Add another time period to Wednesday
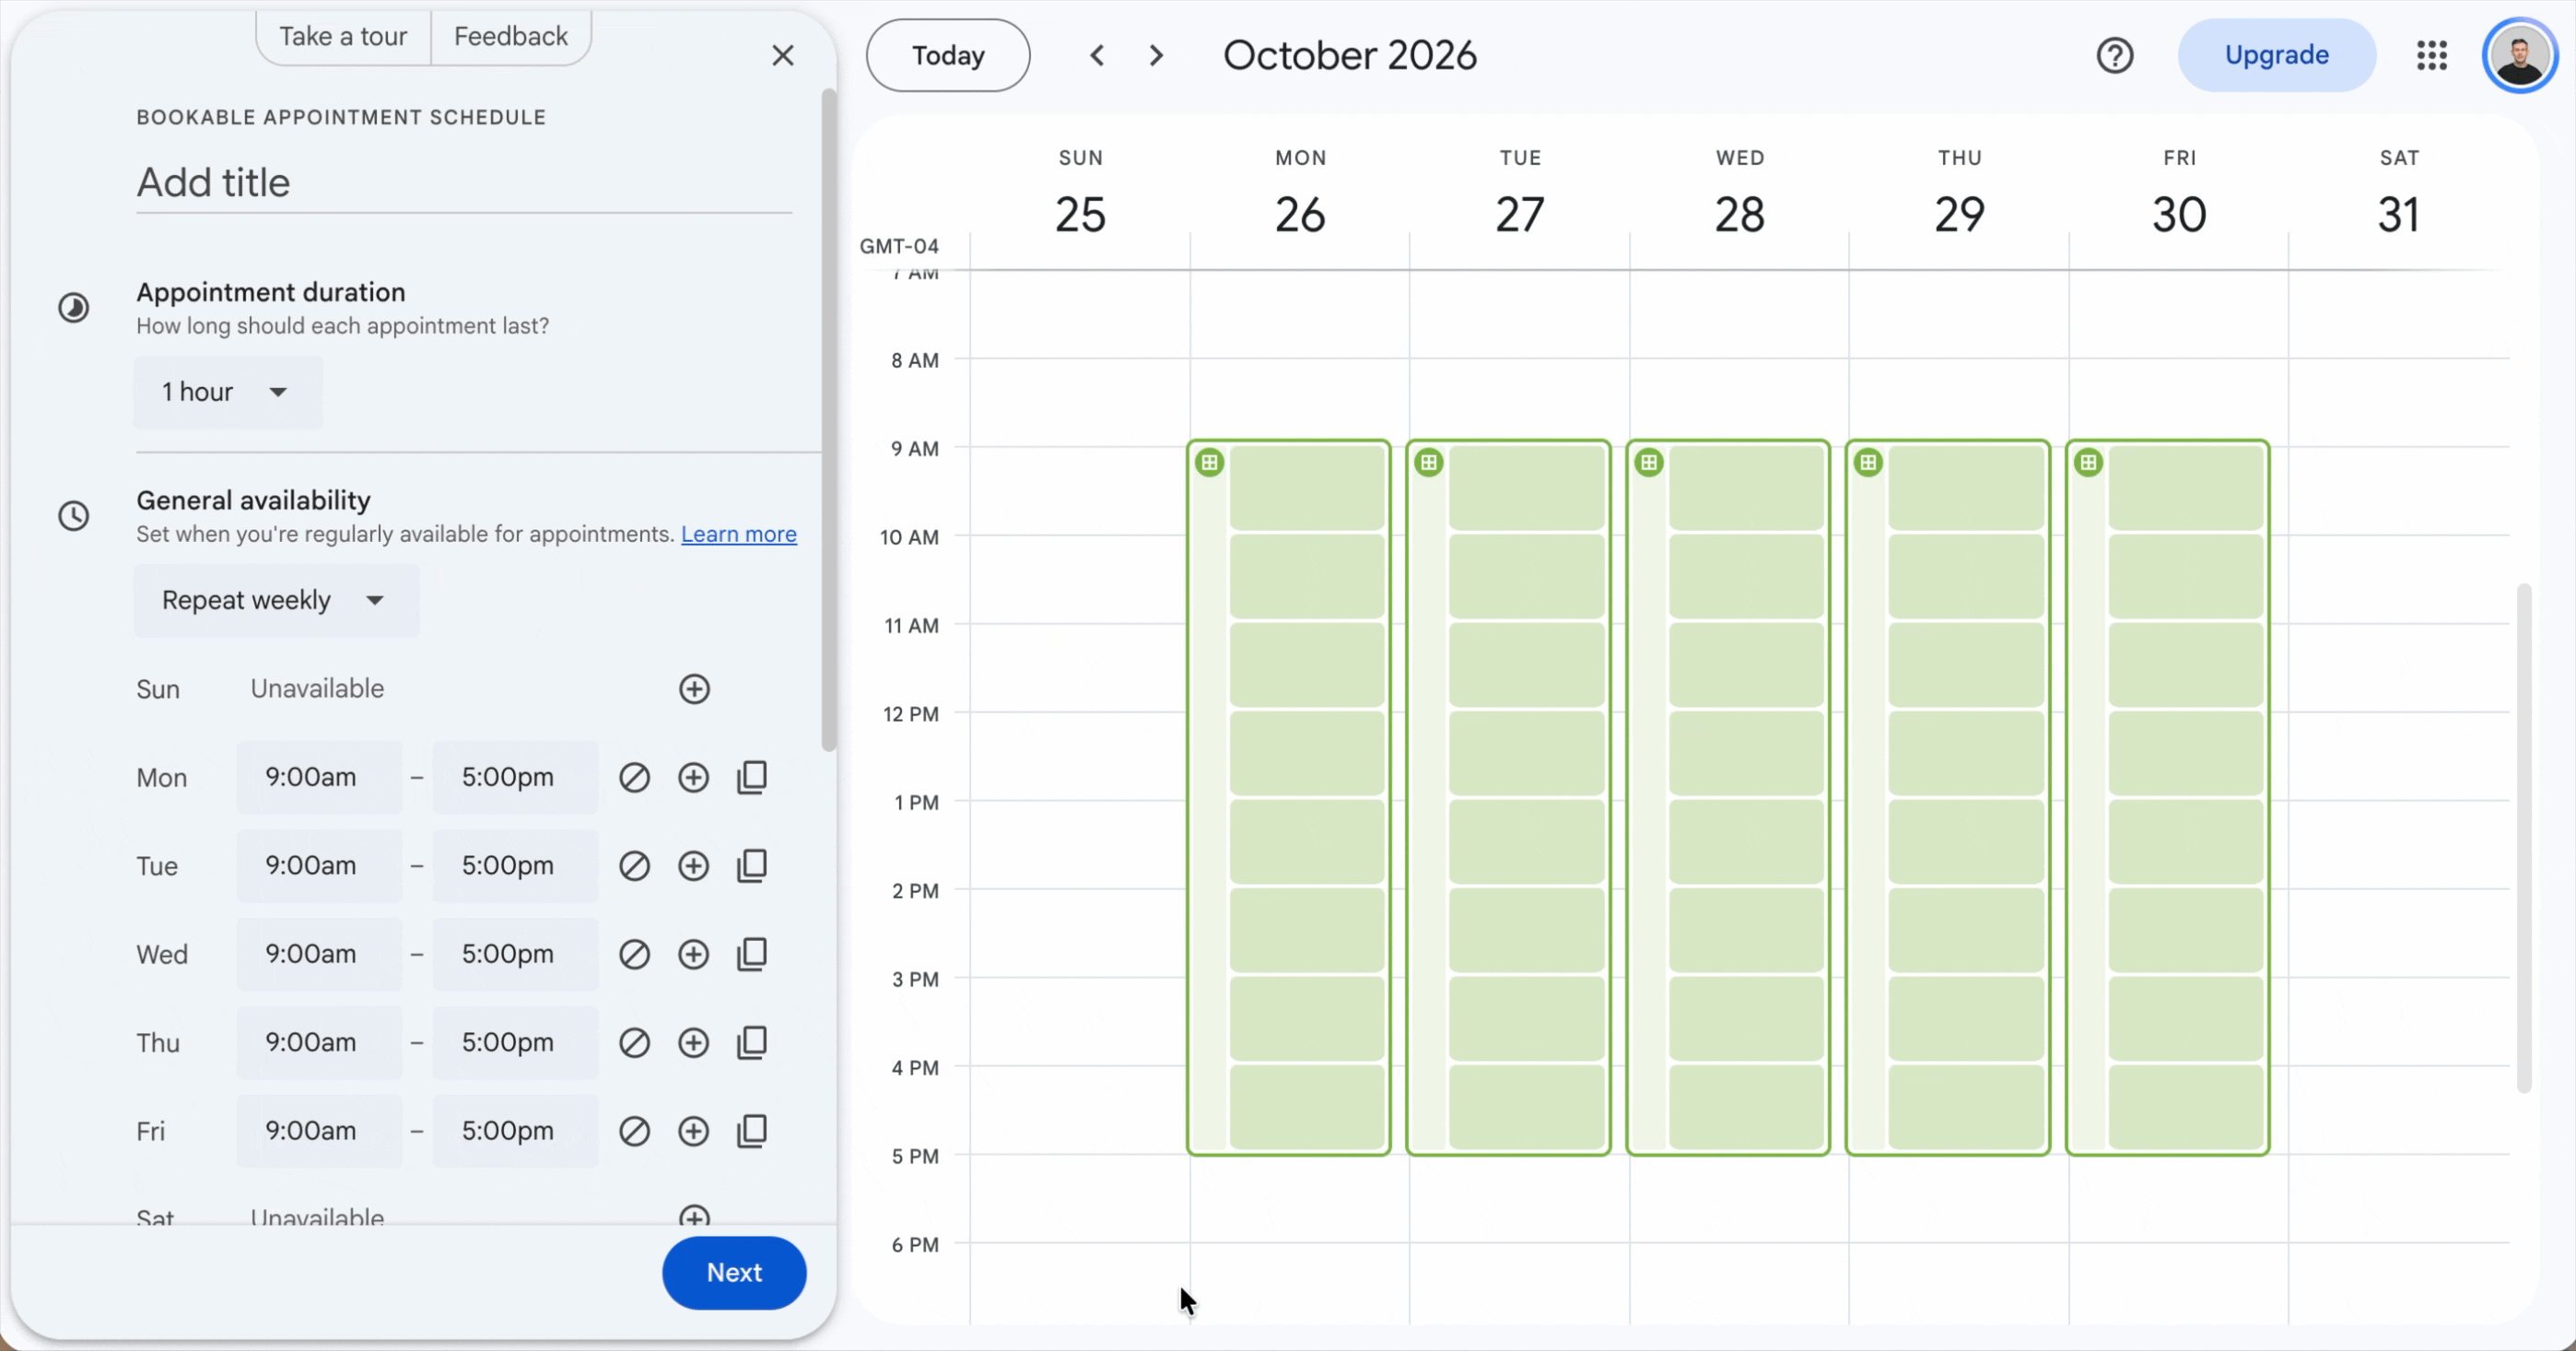This screenshot has height=1351, width=2576. click(693, 954)
